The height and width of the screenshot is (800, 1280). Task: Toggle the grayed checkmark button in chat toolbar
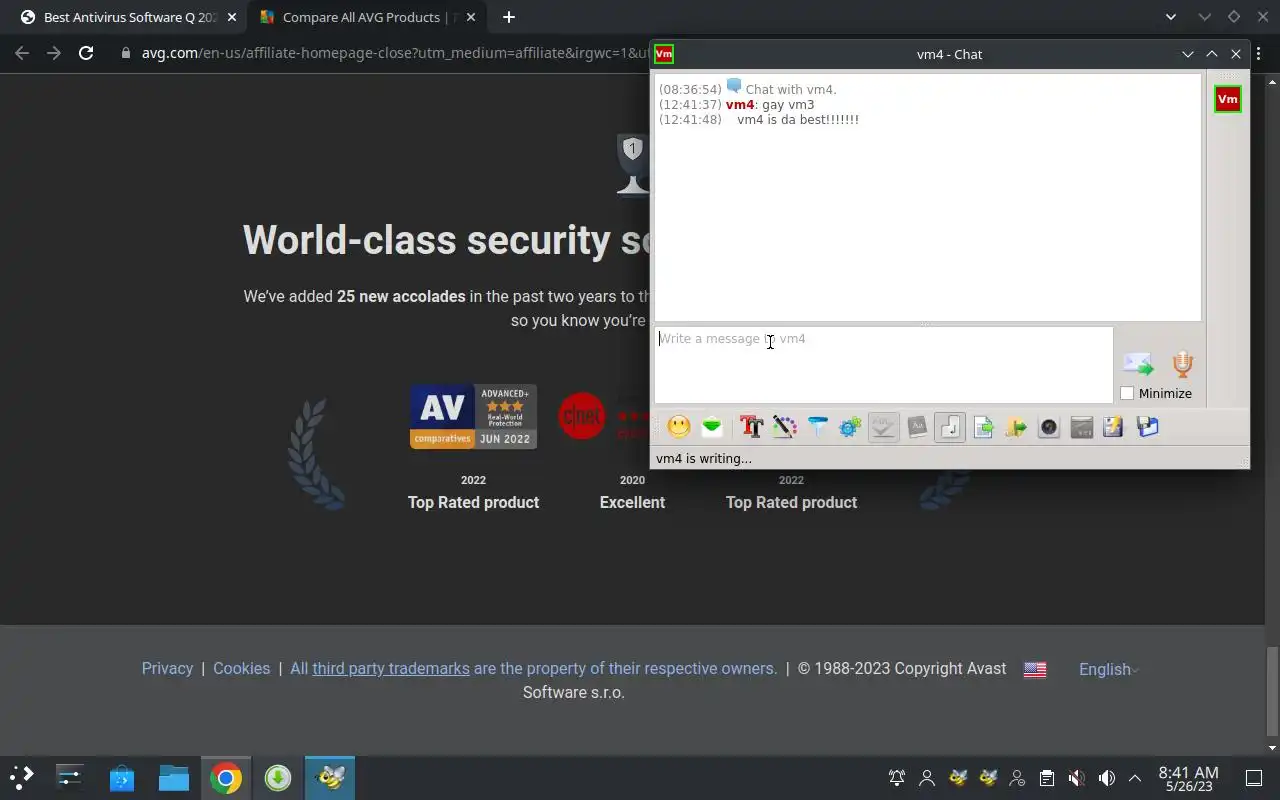pos(884,427)
